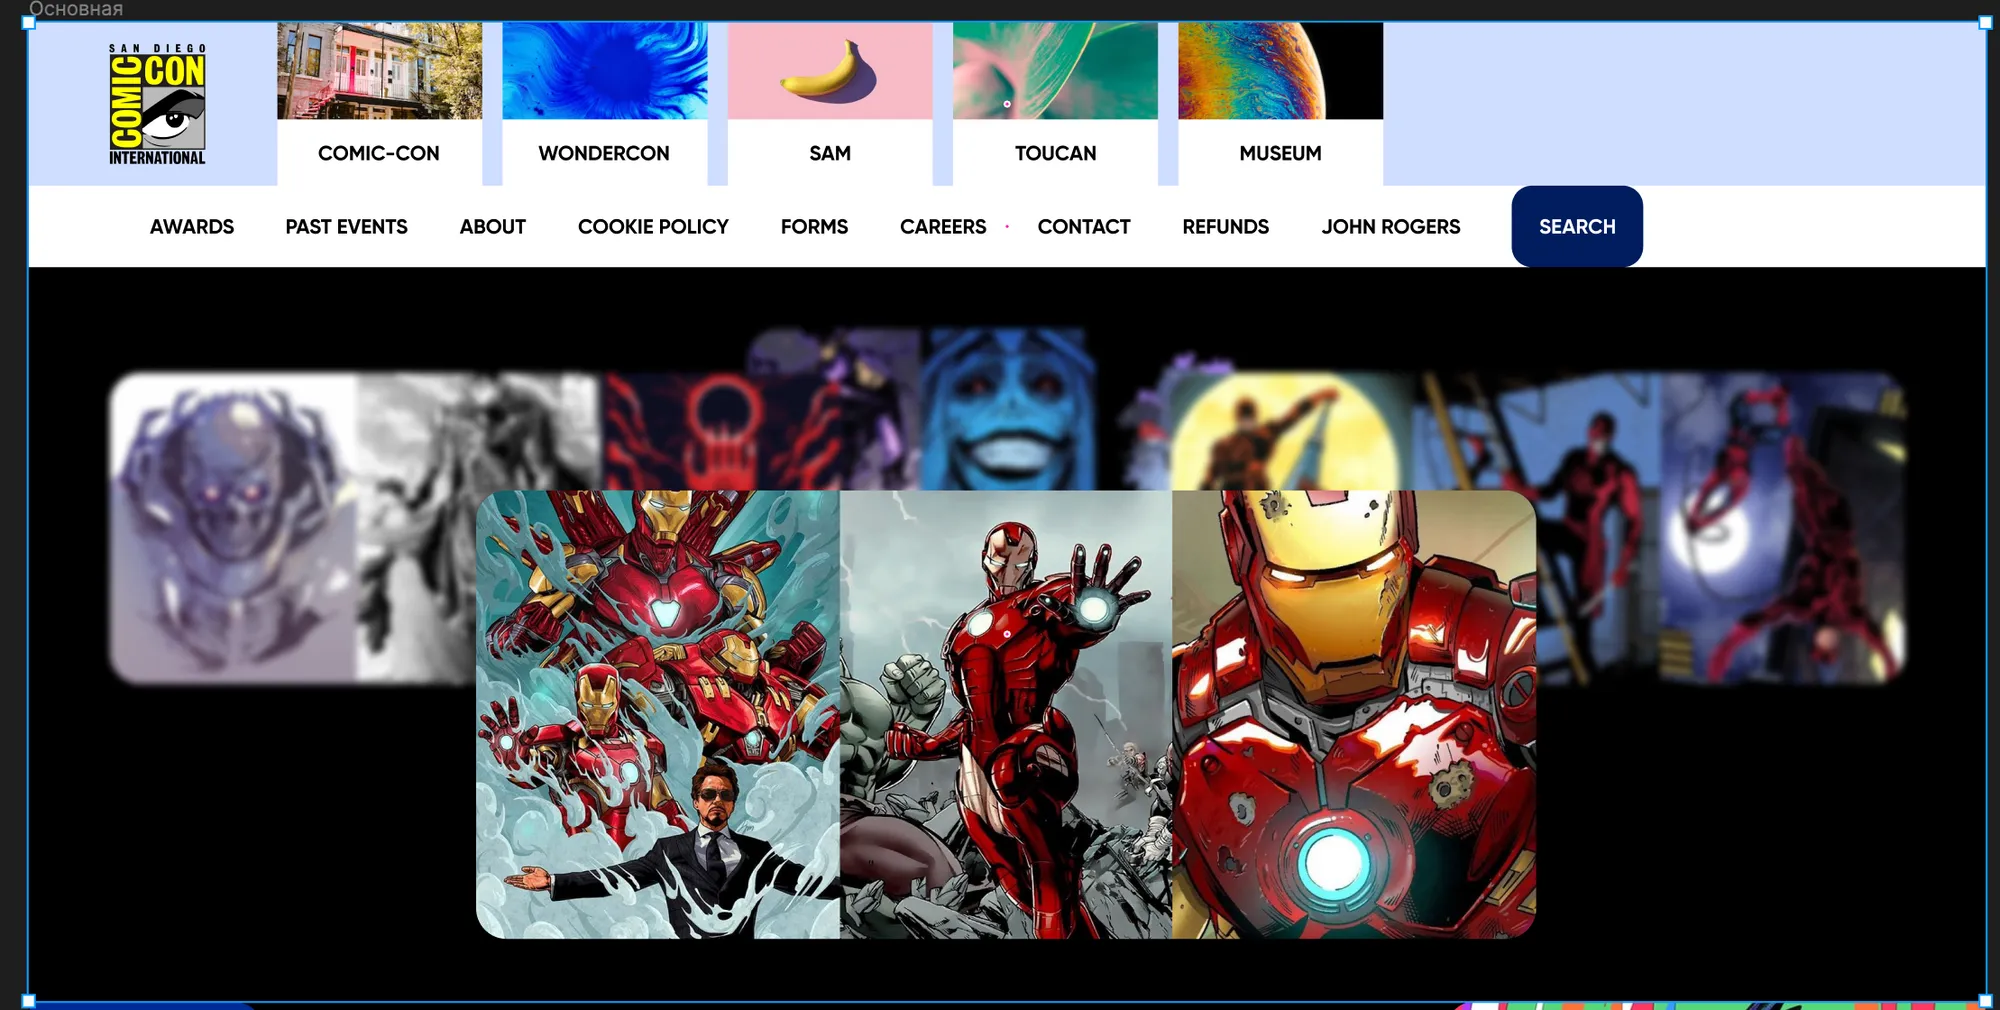Select the Iron Man armors with Tony Stark artwork
Screen dimensions: 2000x1010
point(658,714)
